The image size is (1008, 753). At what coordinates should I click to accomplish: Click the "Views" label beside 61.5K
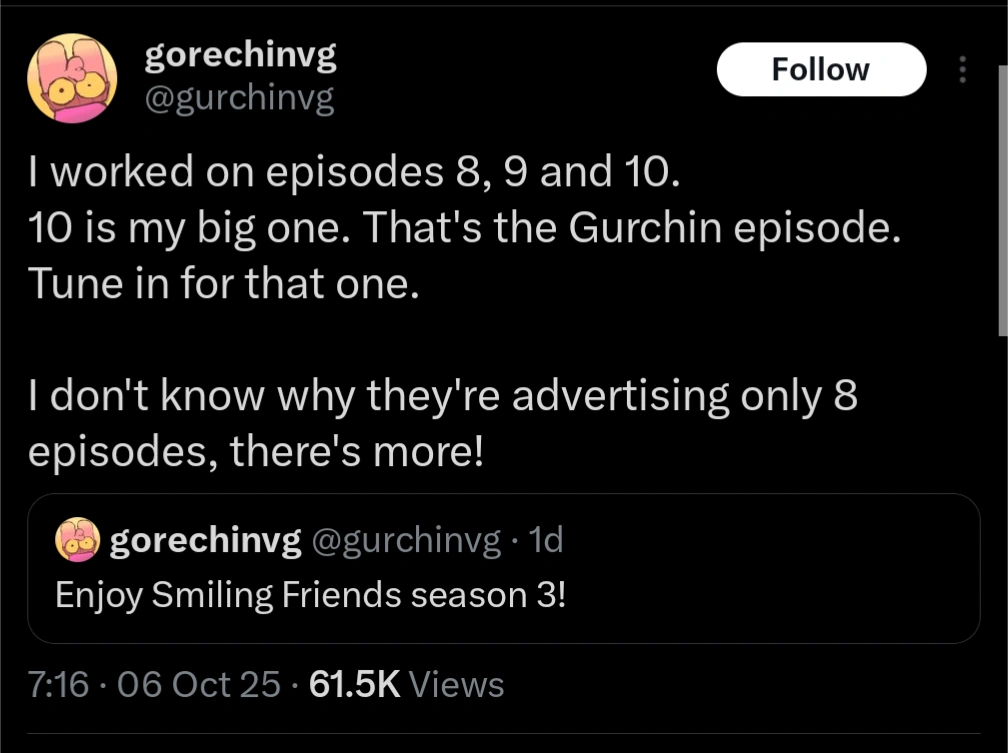[457, 685]
